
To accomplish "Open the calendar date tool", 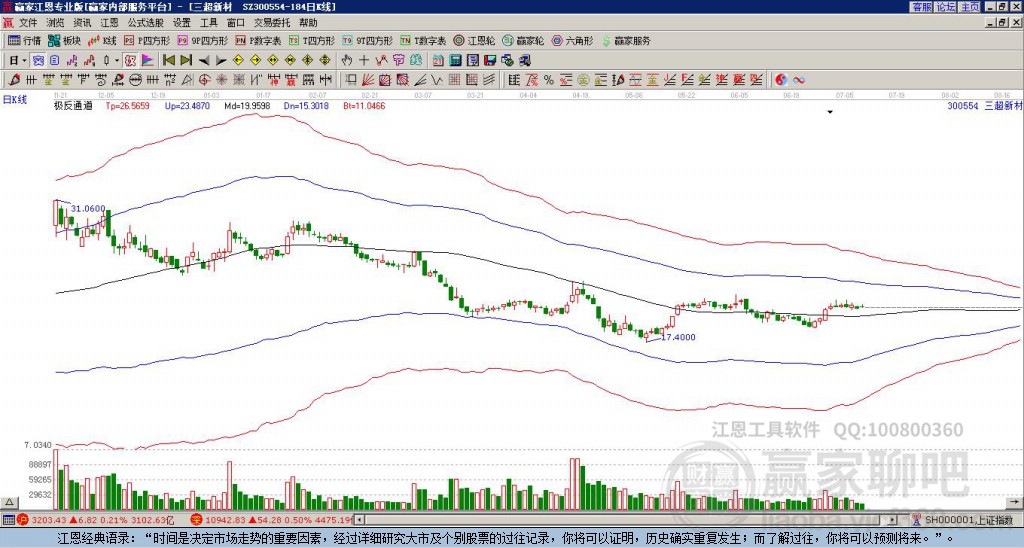I will [438, 61].
